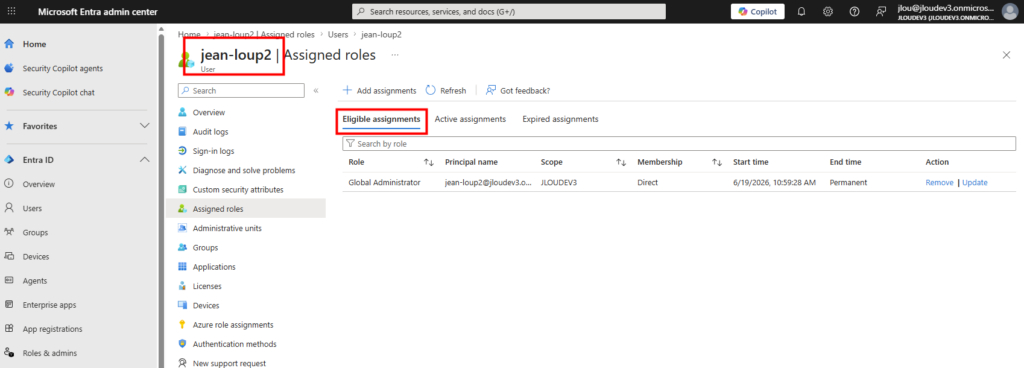
Task: Click the Audit logs icon
Action: [x=183, y=132]
